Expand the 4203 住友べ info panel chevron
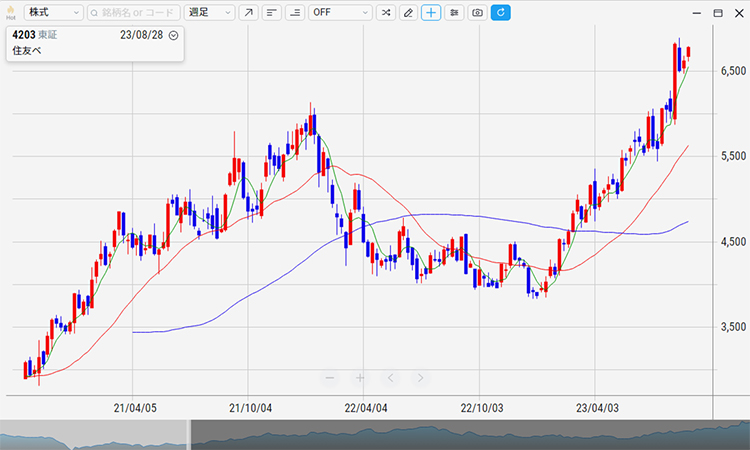The width and height of the screenshot is (750, 450). pyautogui.click(x=174, y=35)
